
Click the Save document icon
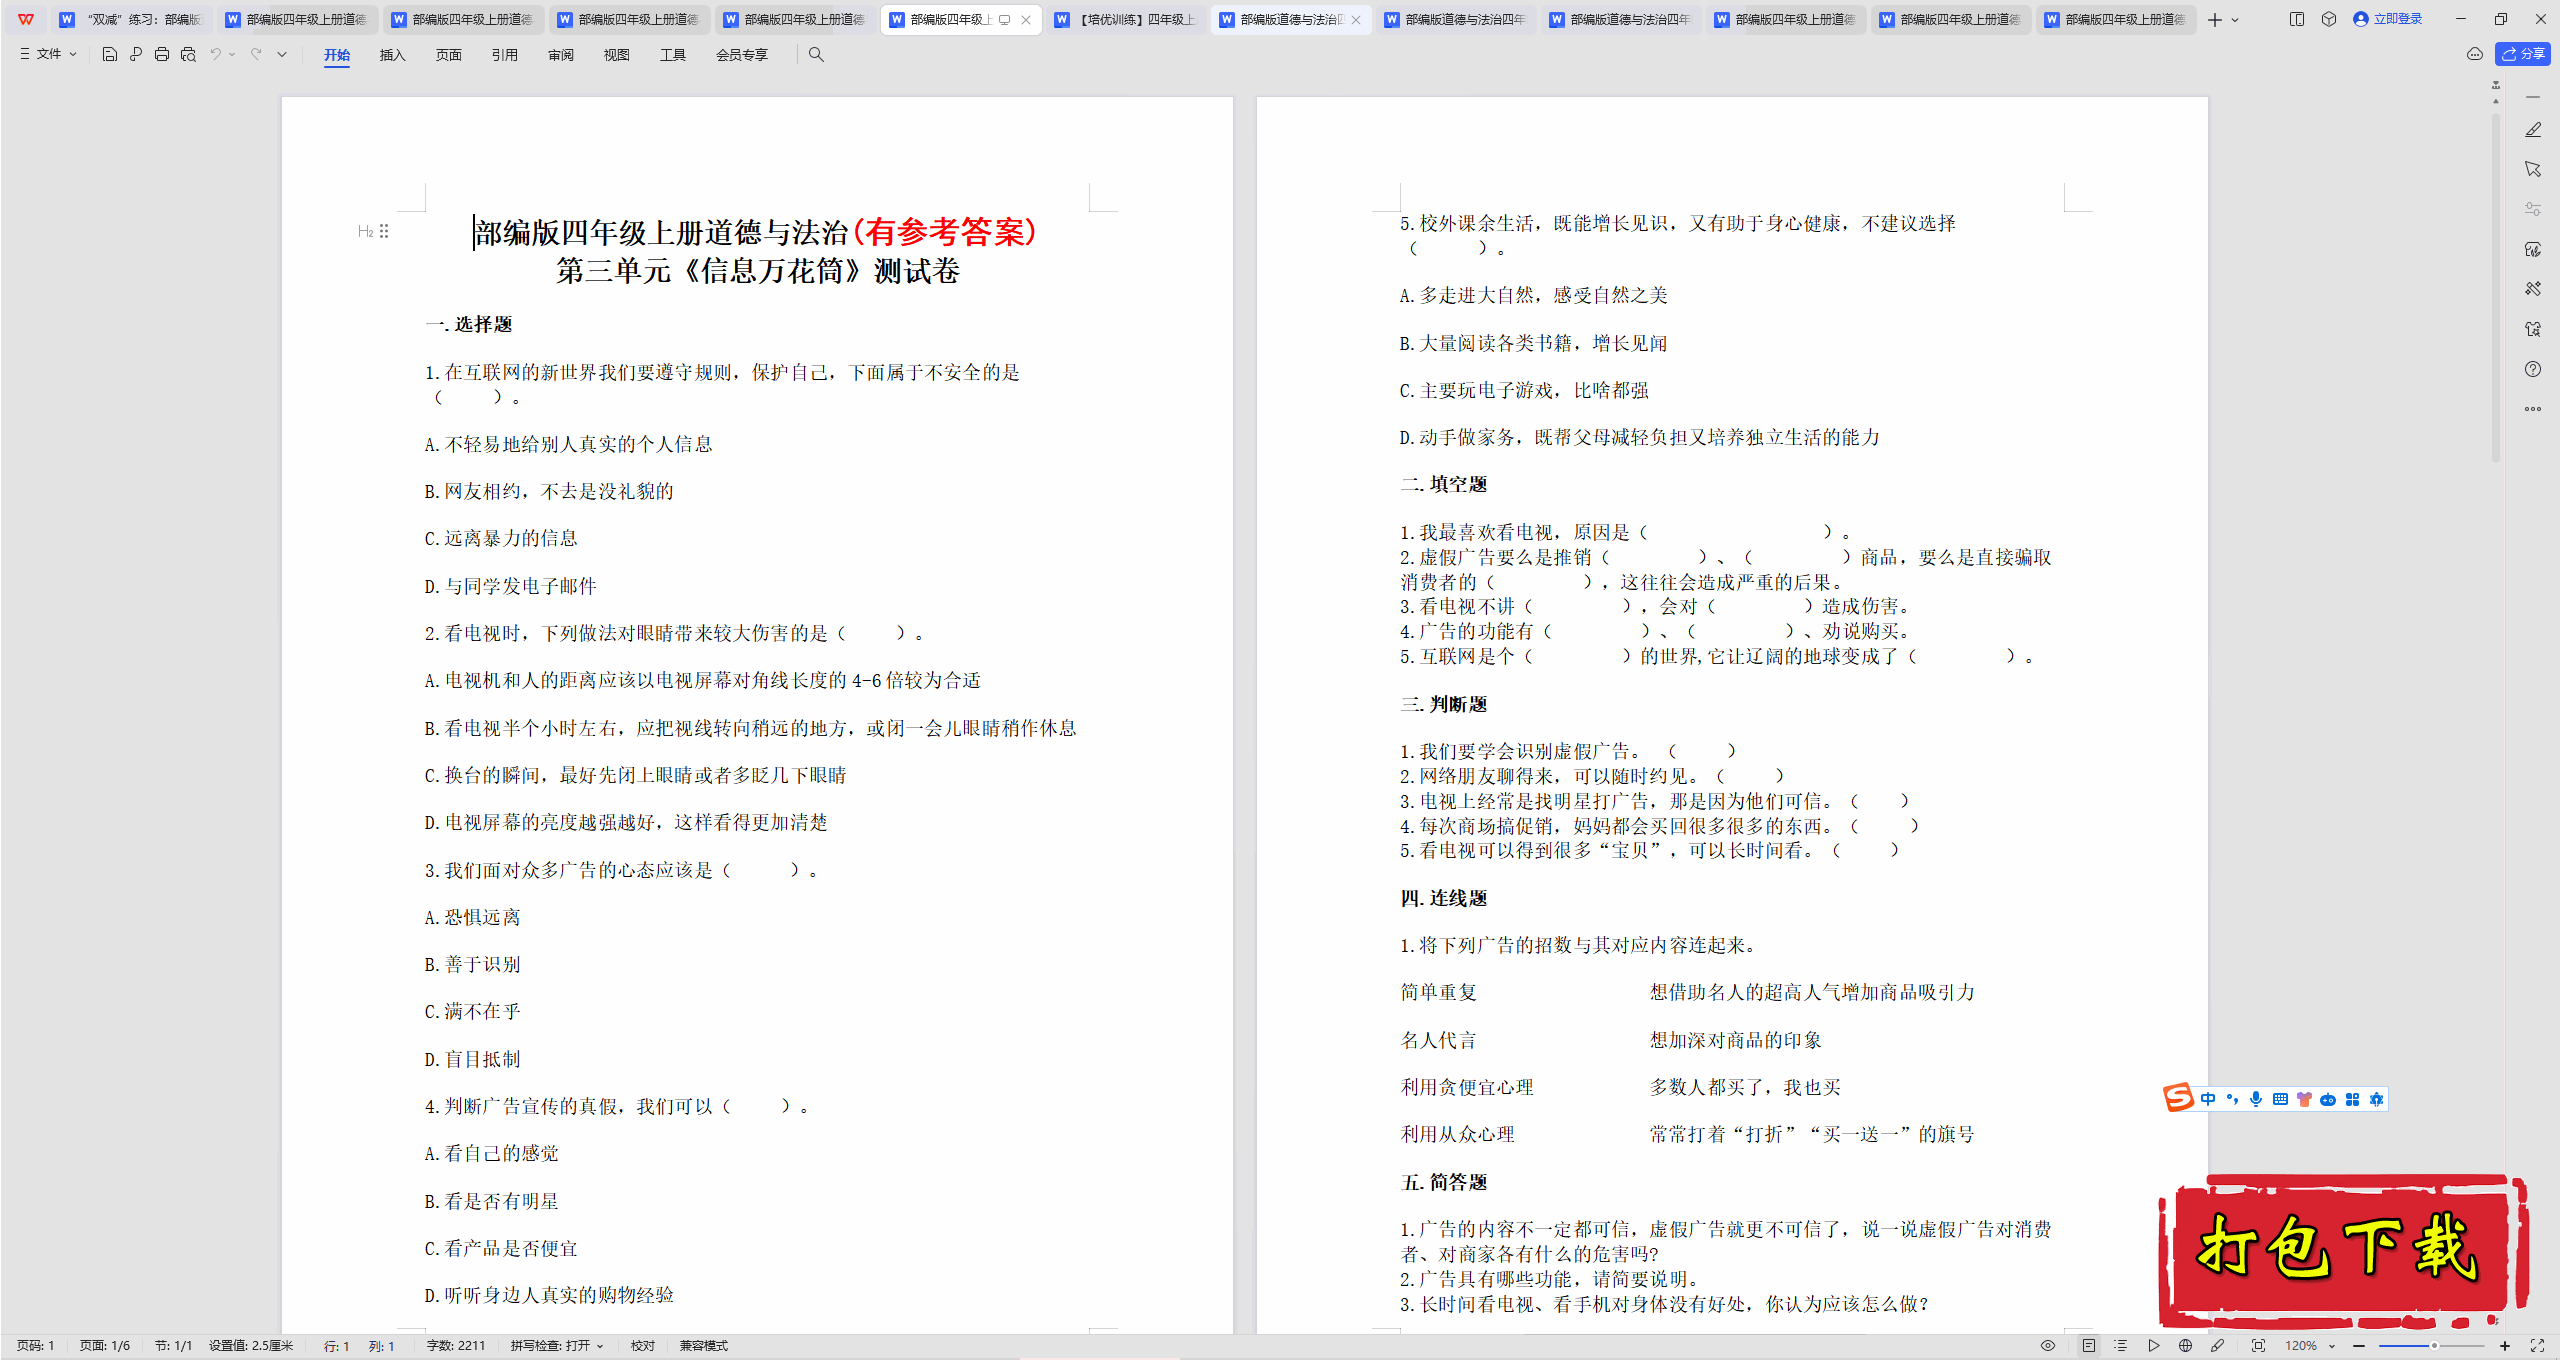point(110,55)
